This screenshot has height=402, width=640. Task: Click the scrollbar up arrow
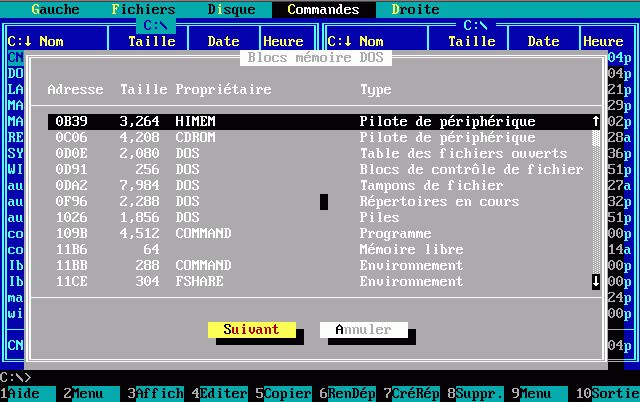coord(596,121)
